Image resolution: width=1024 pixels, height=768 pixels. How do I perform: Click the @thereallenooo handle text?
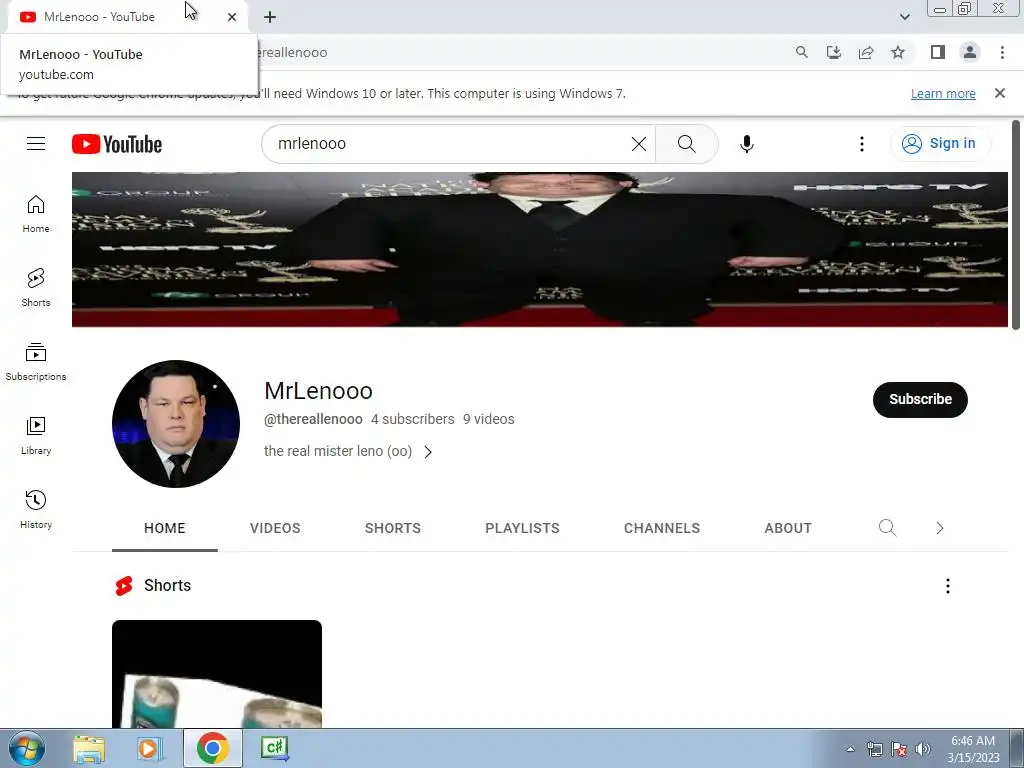click(x=313, y=419)
